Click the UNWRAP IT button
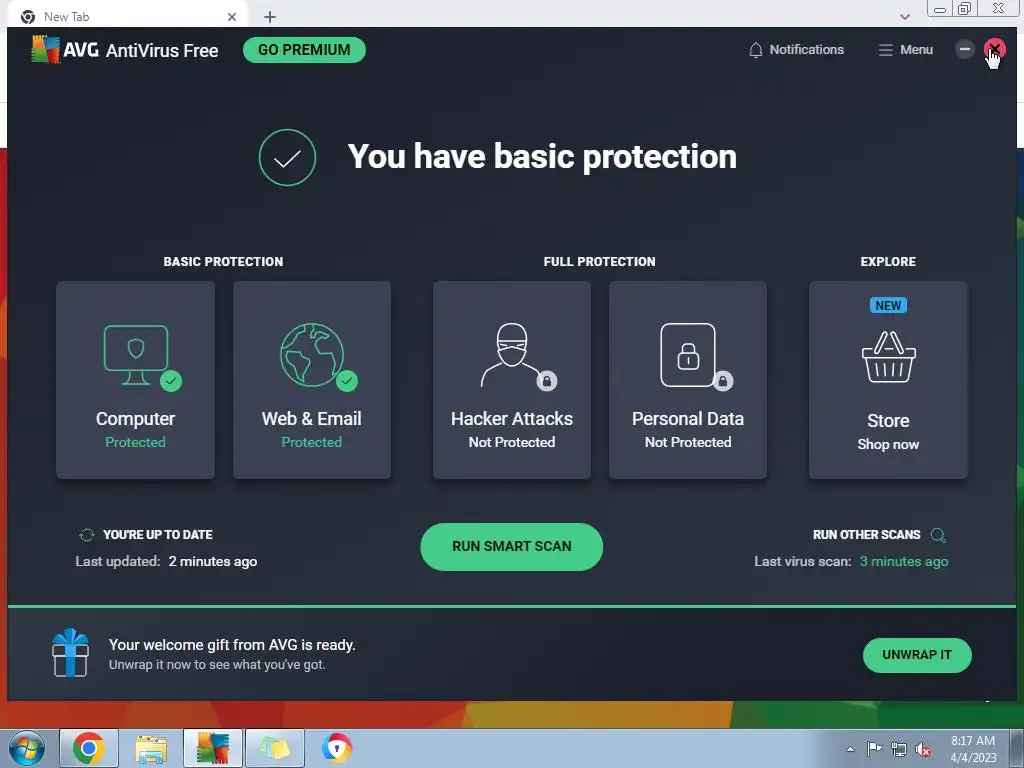 click(x=917, y=655)
